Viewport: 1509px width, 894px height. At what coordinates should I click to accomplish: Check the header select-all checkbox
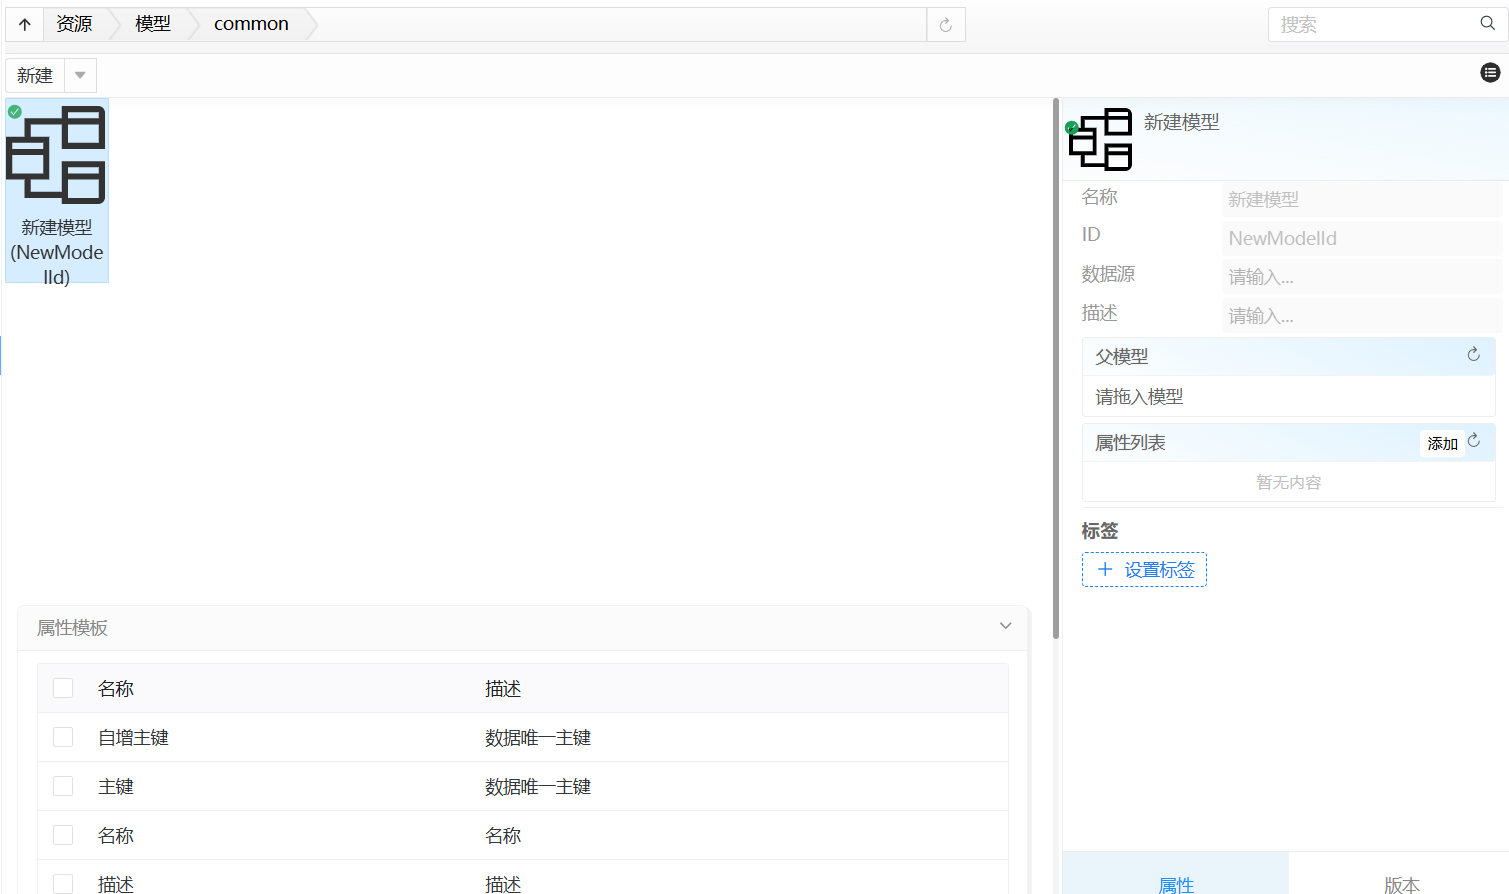click(x=63, y=688)
